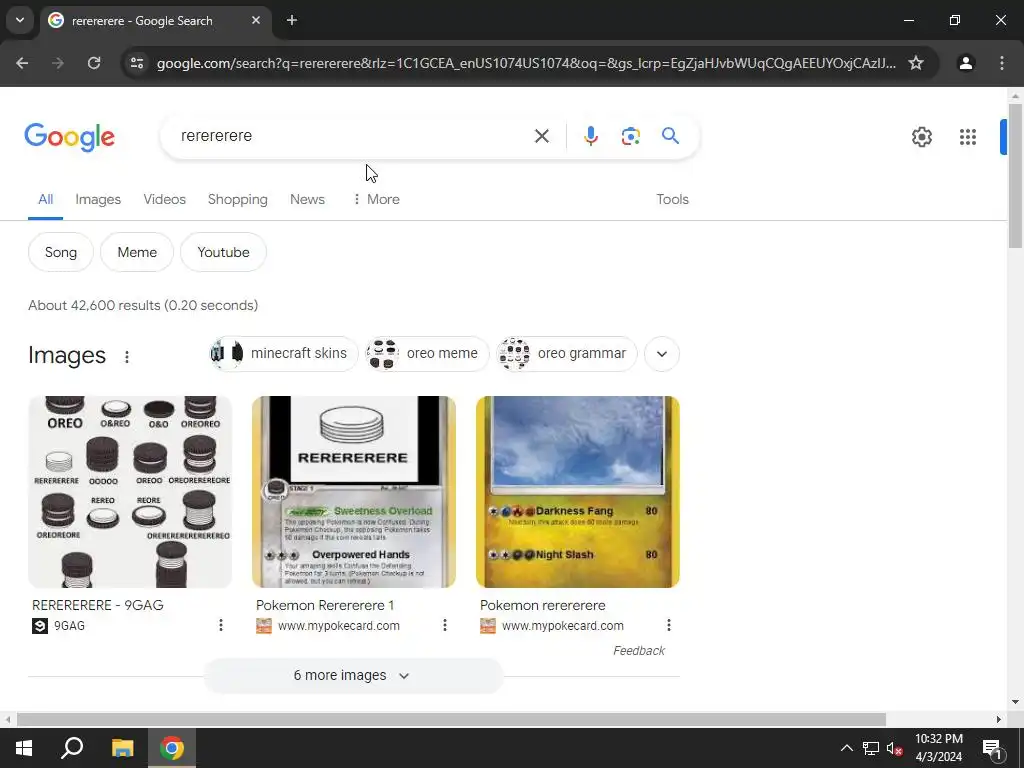Filter by Song chip
The image size is (1024, 768).
point(61,252)
